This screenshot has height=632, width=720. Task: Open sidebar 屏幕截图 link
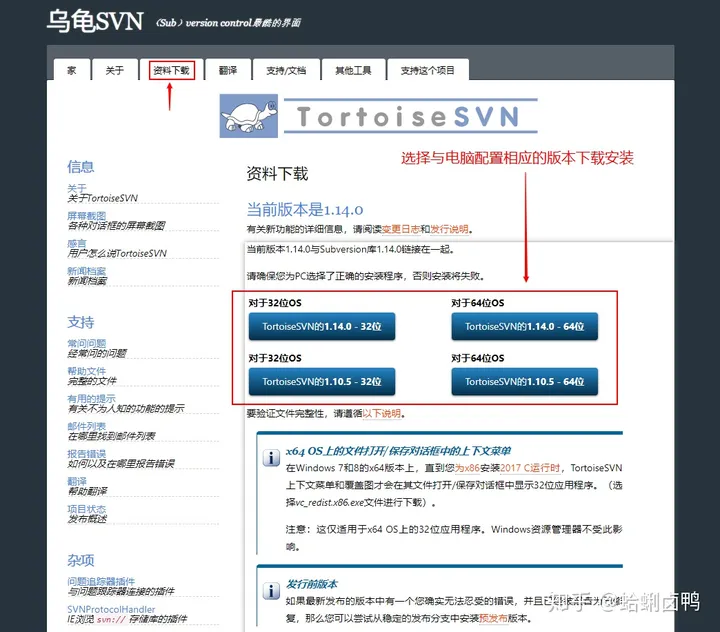(x=86, y=216)
